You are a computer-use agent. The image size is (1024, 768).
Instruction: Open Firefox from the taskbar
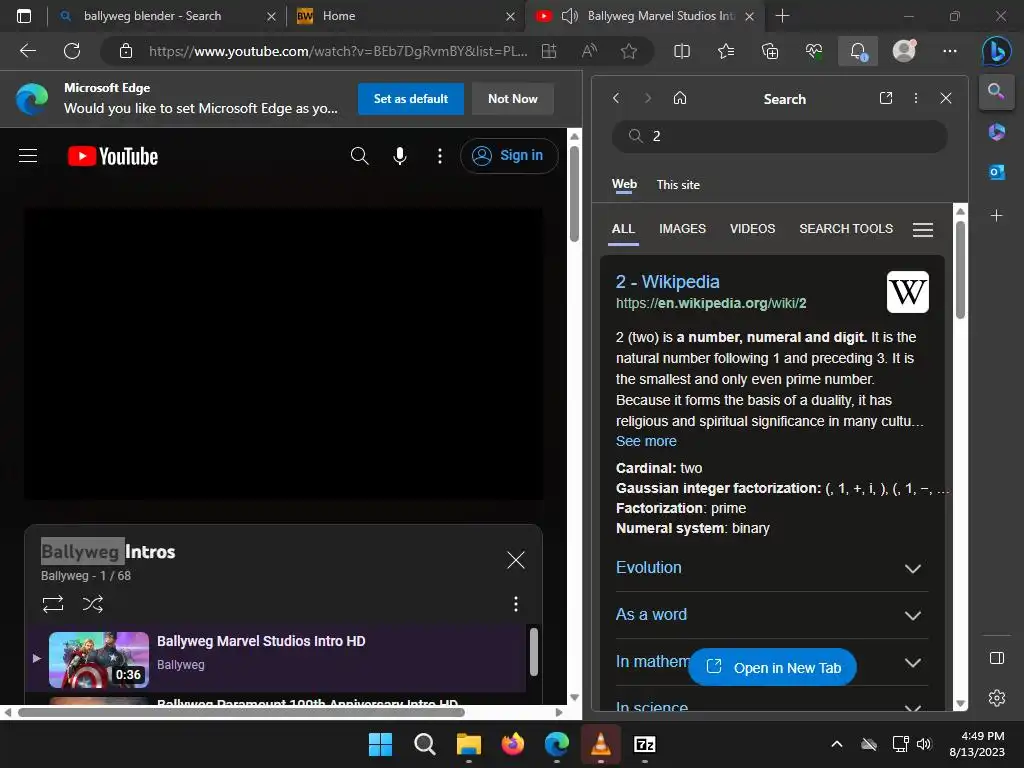[513, 744]
